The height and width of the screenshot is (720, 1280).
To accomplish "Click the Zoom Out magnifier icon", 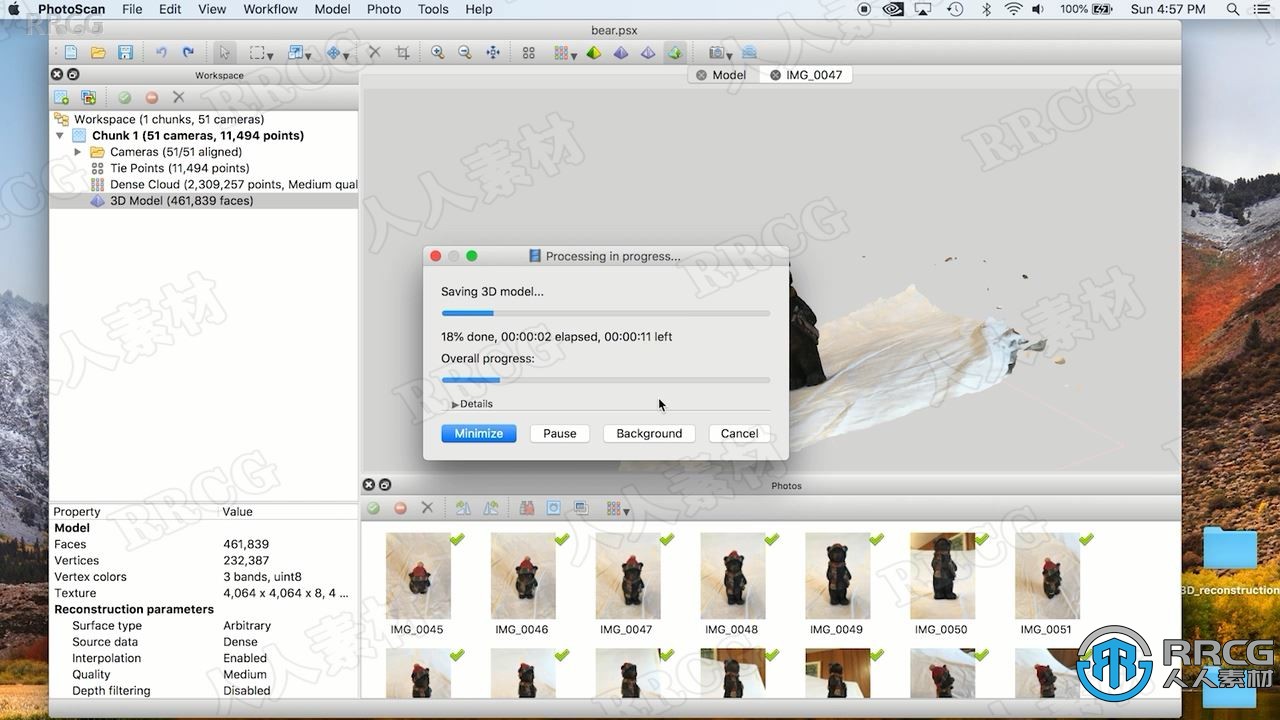I will [x=465, y=52].
